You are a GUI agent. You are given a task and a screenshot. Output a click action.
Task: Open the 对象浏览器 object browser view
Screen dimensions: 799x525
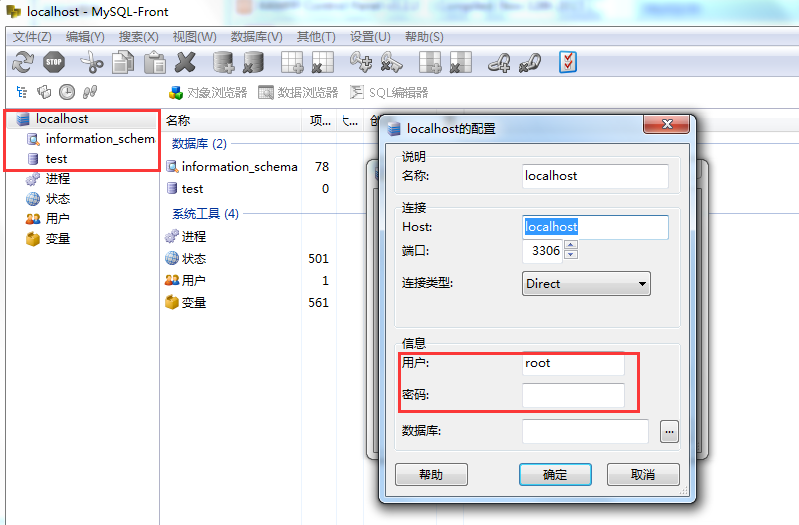coord(208,93)
